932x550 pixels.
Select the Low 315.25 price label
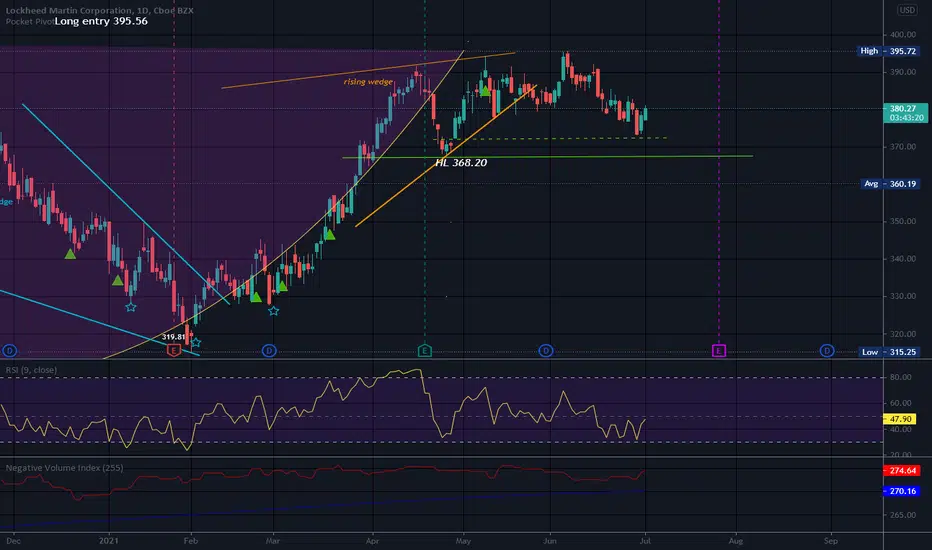[889, 352]
